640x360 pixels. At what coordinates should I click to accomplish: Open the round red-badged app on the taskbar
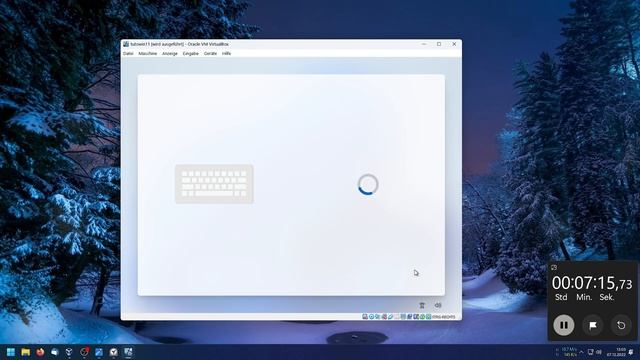click(x=84, y=352)
